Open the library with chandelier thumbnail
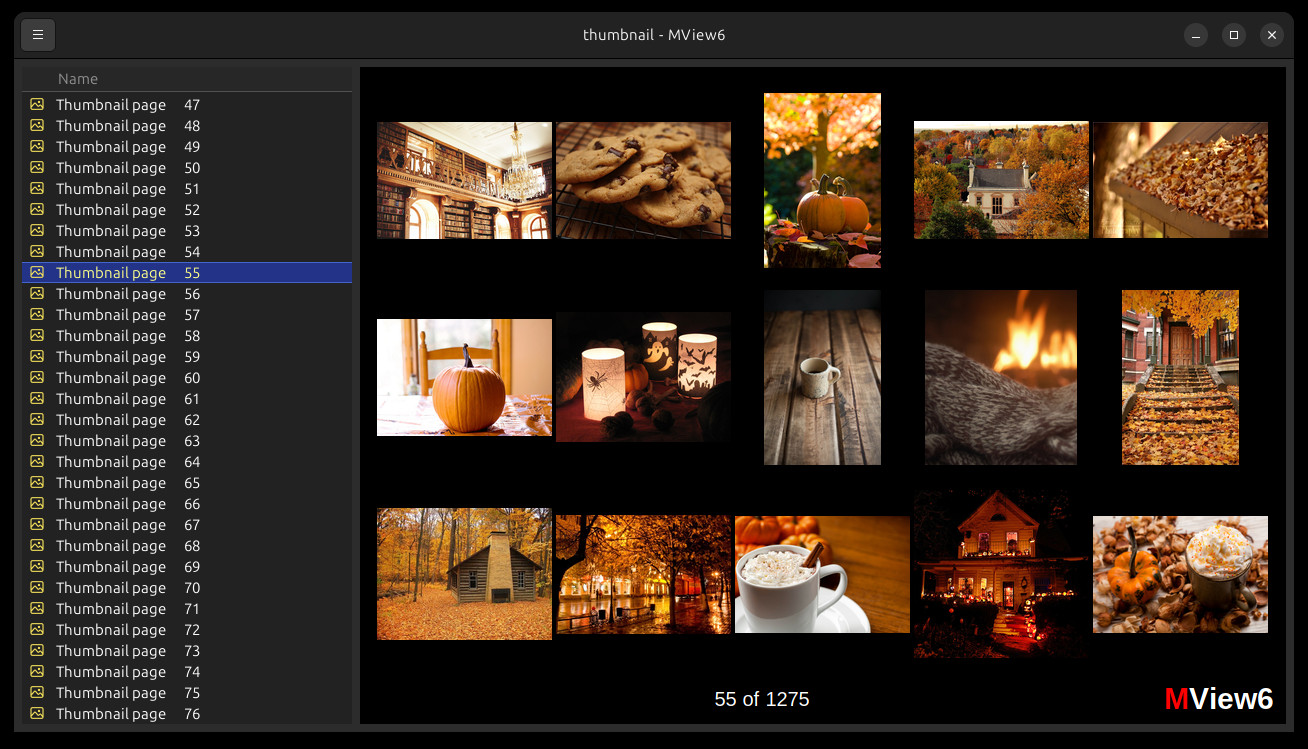This screenshot has height=749, width=1308. (464, 180)
